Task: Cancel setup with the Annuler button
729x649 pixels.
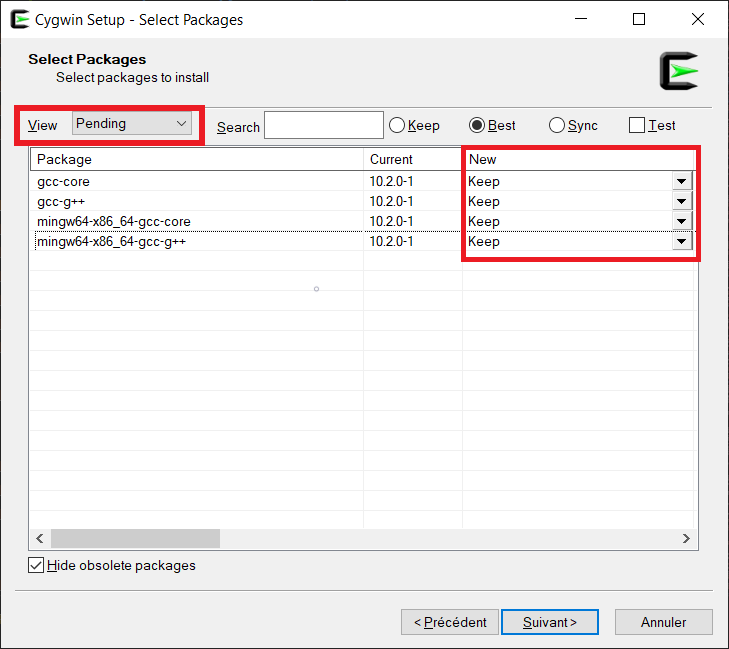Action: coord(663,622)
